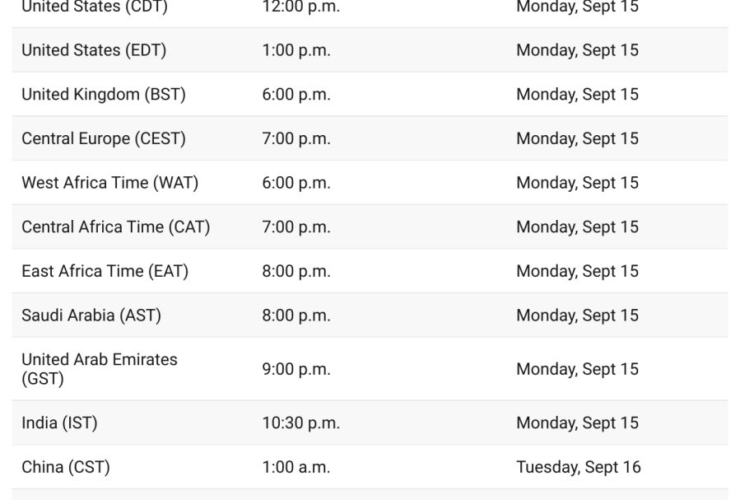
Task: Select the 1:00 a.m. China time
Action: [x=296, y=467]
